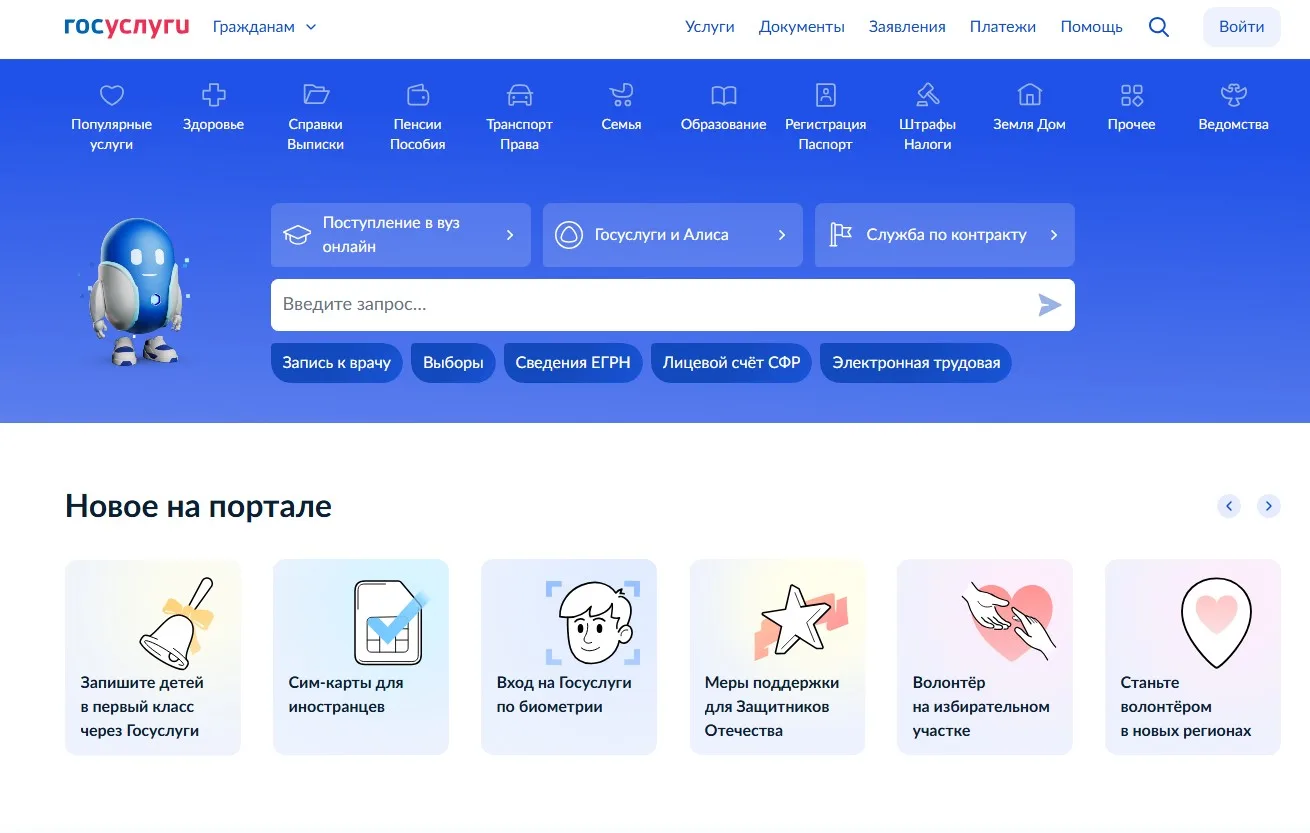1310x833 pixels.
Task: Open card Сим-карты для иностранцев
Action: (361, 657)
